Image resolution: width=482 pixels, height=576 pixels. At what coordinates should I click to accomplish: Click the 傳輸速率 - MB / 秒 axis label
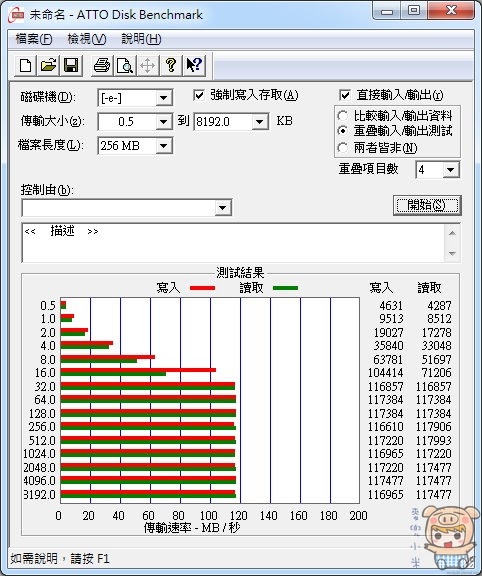tap(192, 528)
